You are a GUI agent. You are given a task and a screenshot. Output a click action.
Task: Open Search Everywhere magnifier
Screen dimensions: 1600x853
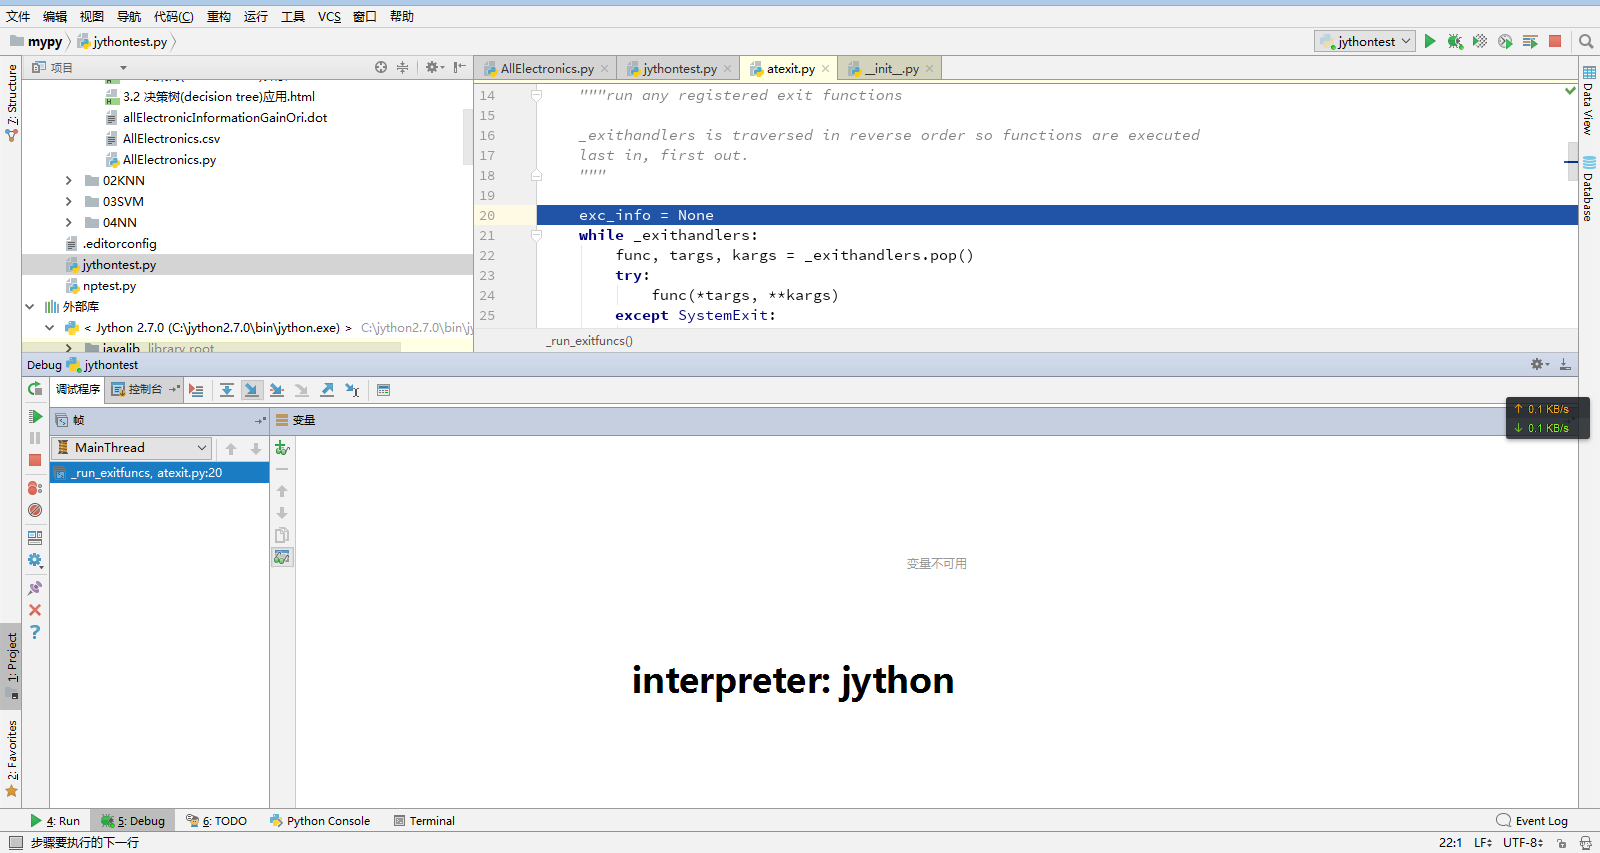pos(1586,41)
